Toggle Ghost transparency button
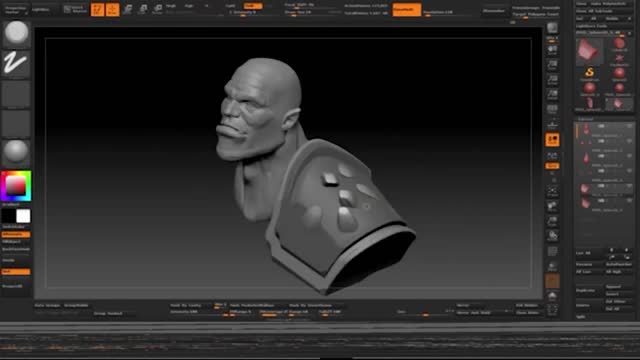The image size is (640, 360). (552, 281)
